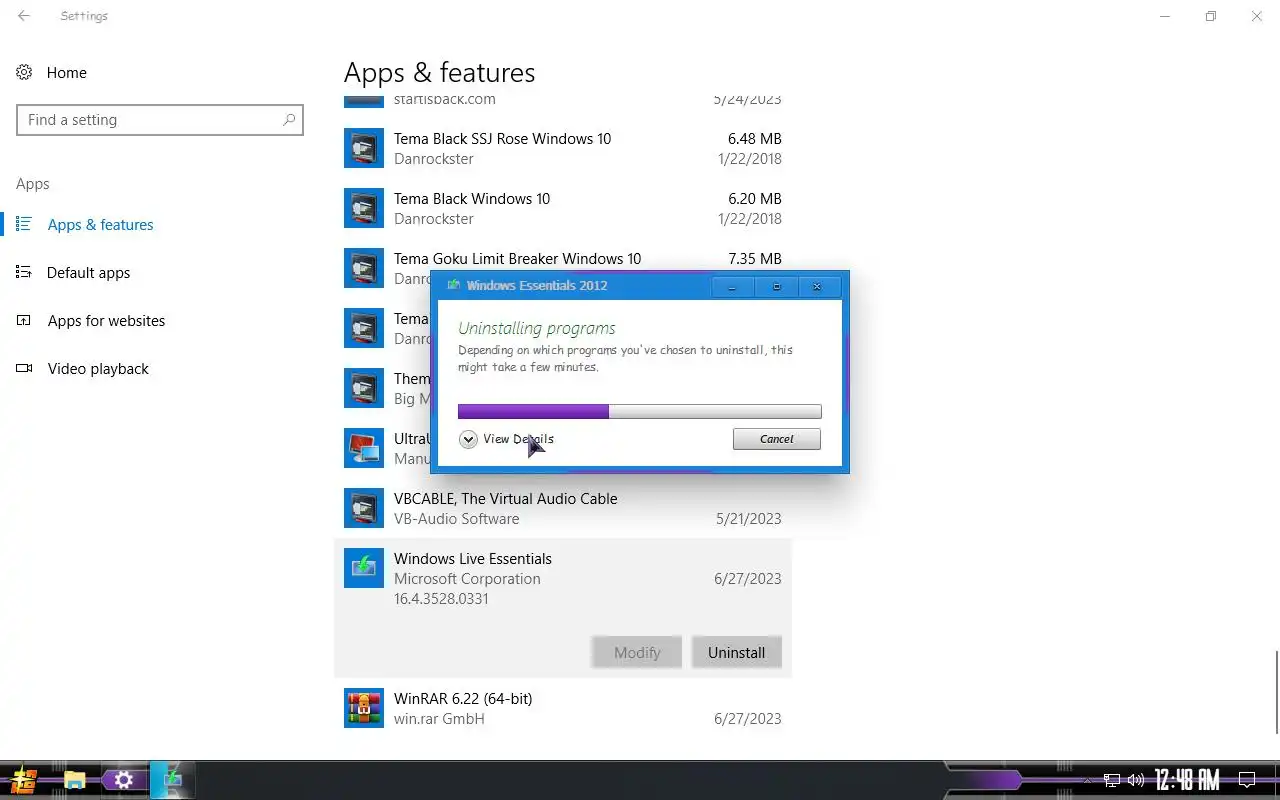
Task: Click the VB-Audio Software publisher text
Action: point(456,518)
